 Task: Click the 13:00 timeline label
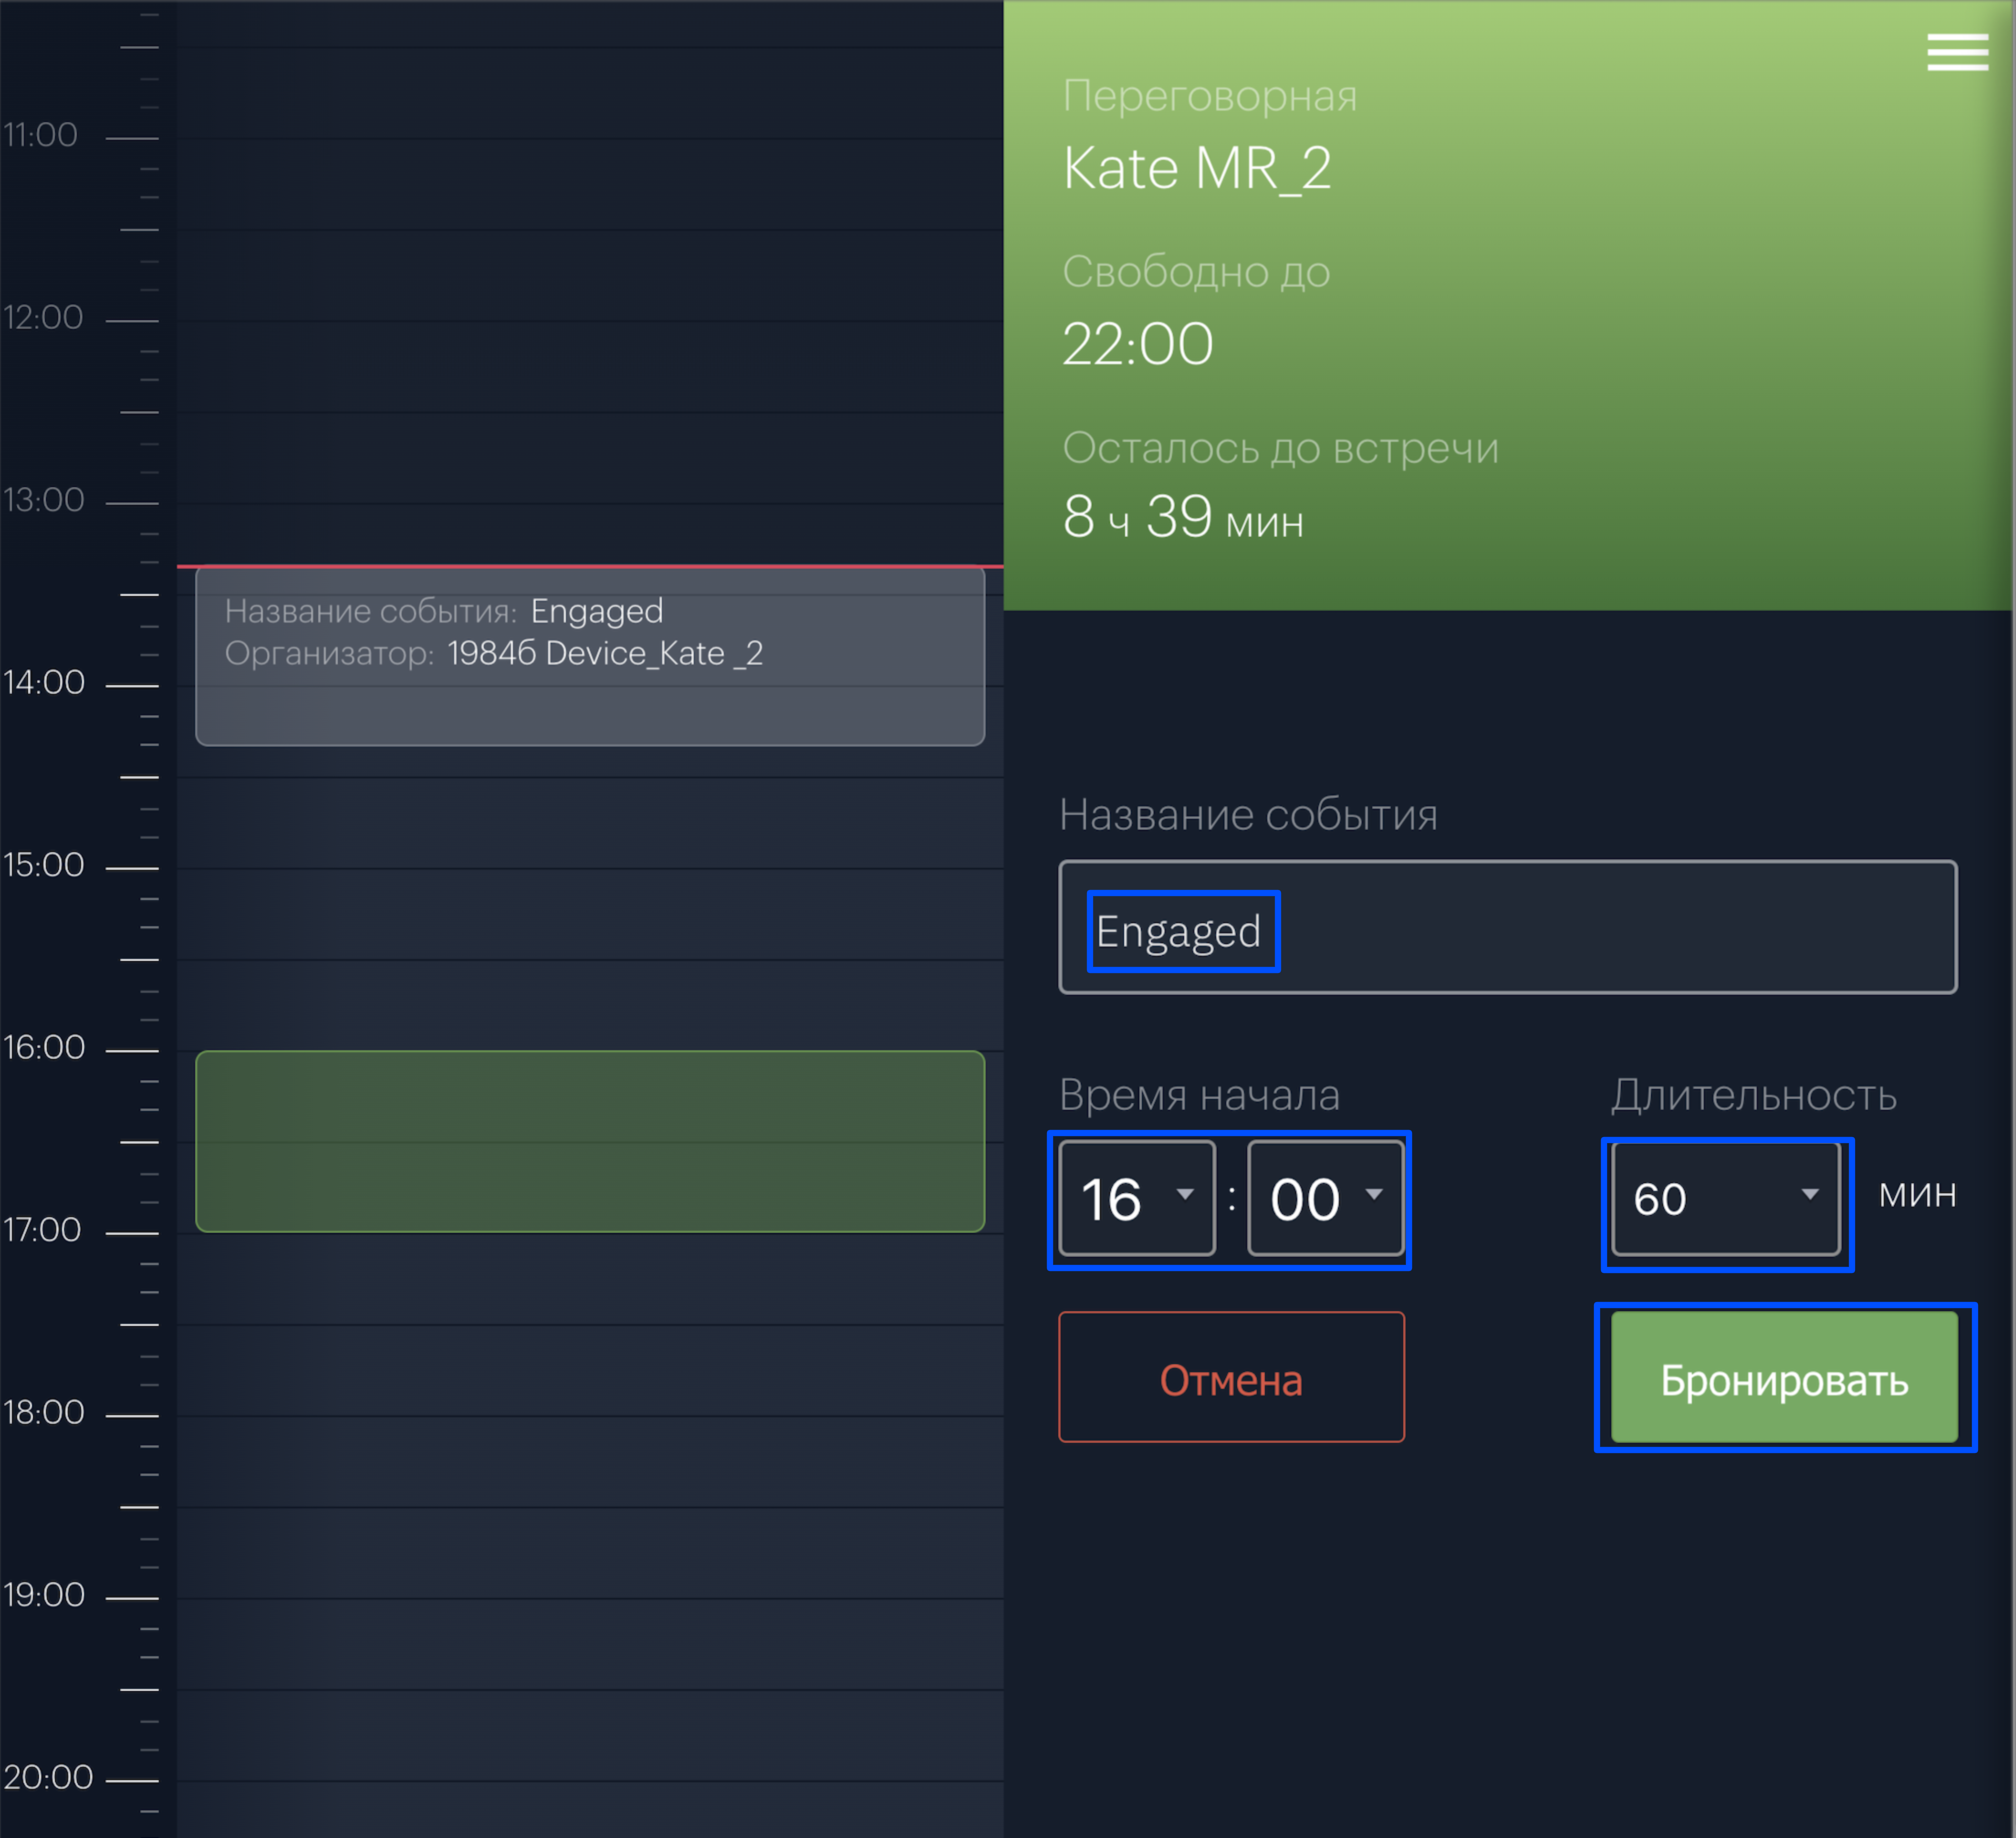coord(44,500)
